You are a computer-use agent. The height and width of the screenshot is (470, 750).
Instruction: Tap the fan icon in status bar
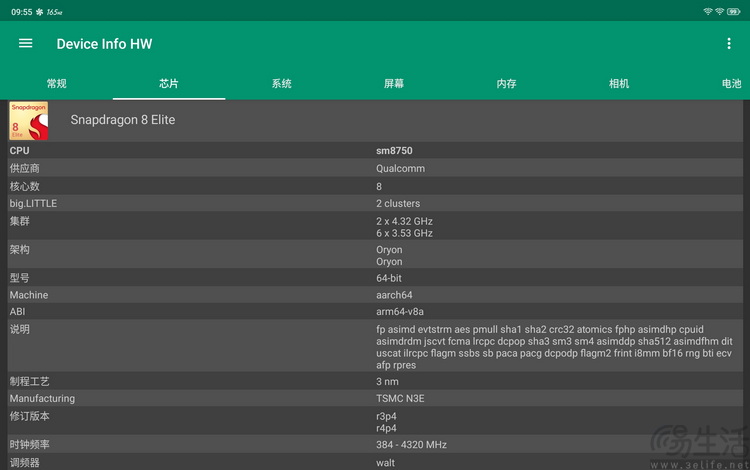tap(39, 12)
